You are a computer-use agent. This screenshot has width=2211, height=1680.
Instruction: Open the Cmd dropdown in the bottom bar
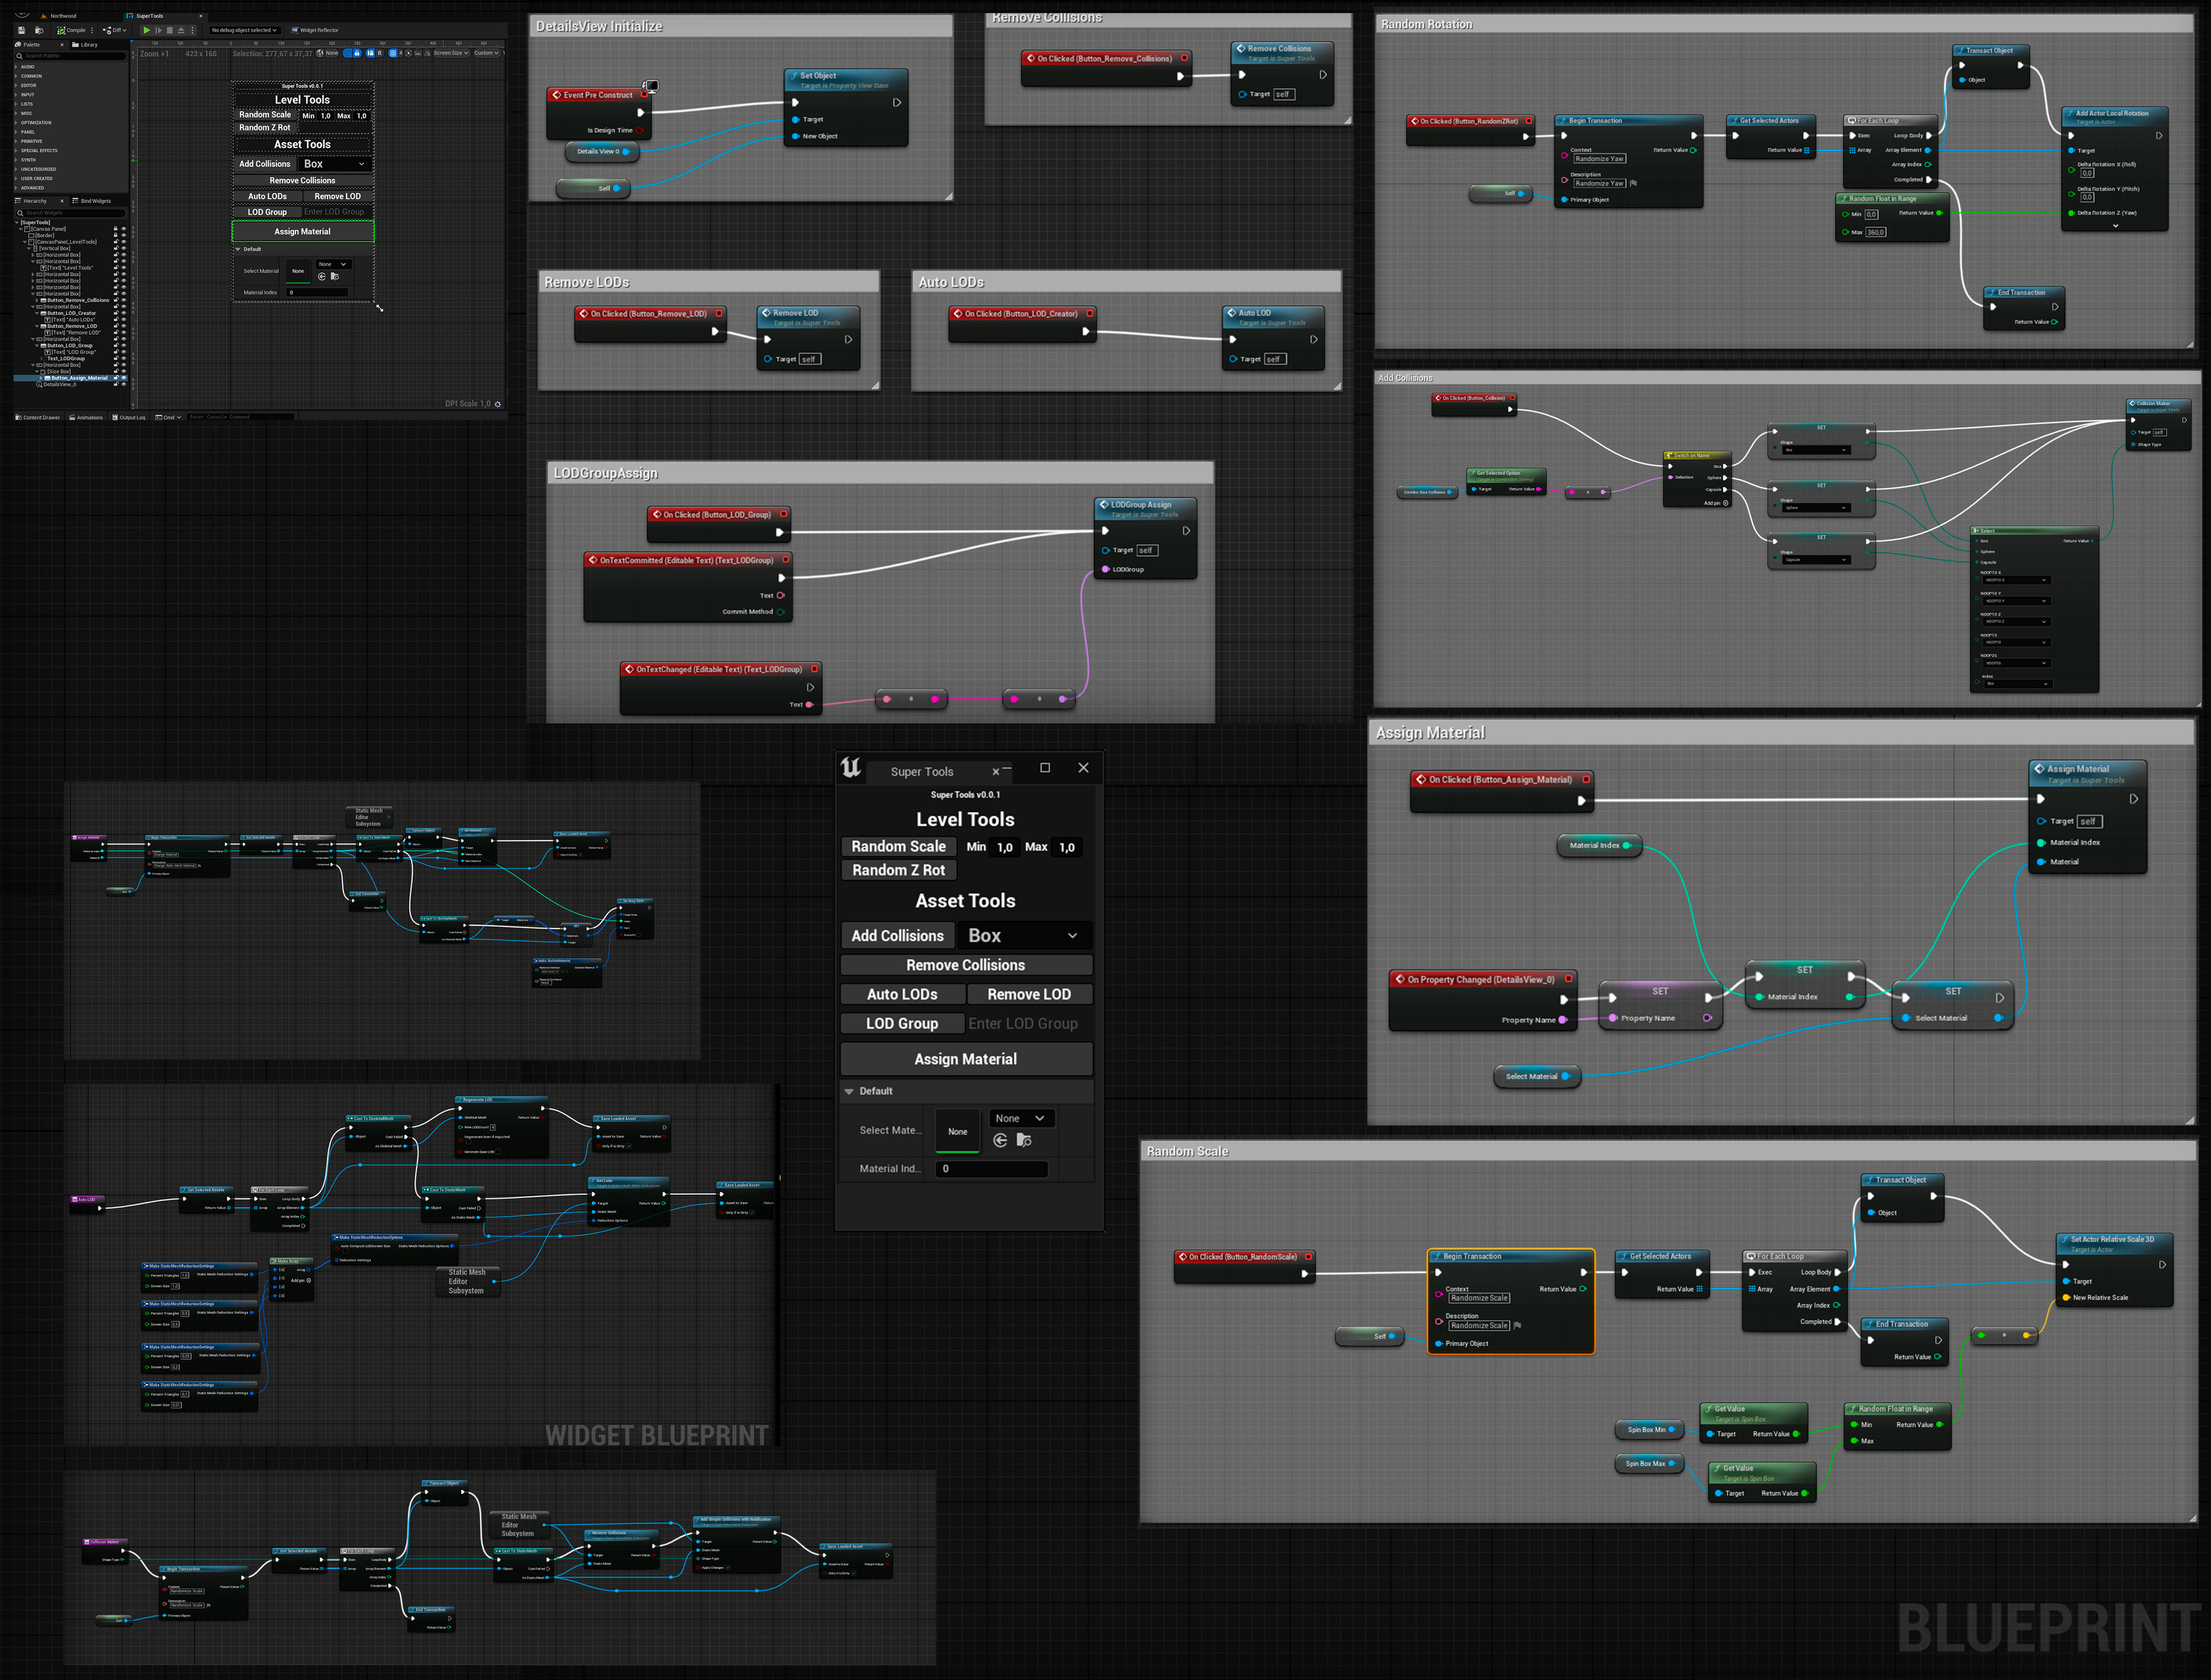[x=168, y=417]
